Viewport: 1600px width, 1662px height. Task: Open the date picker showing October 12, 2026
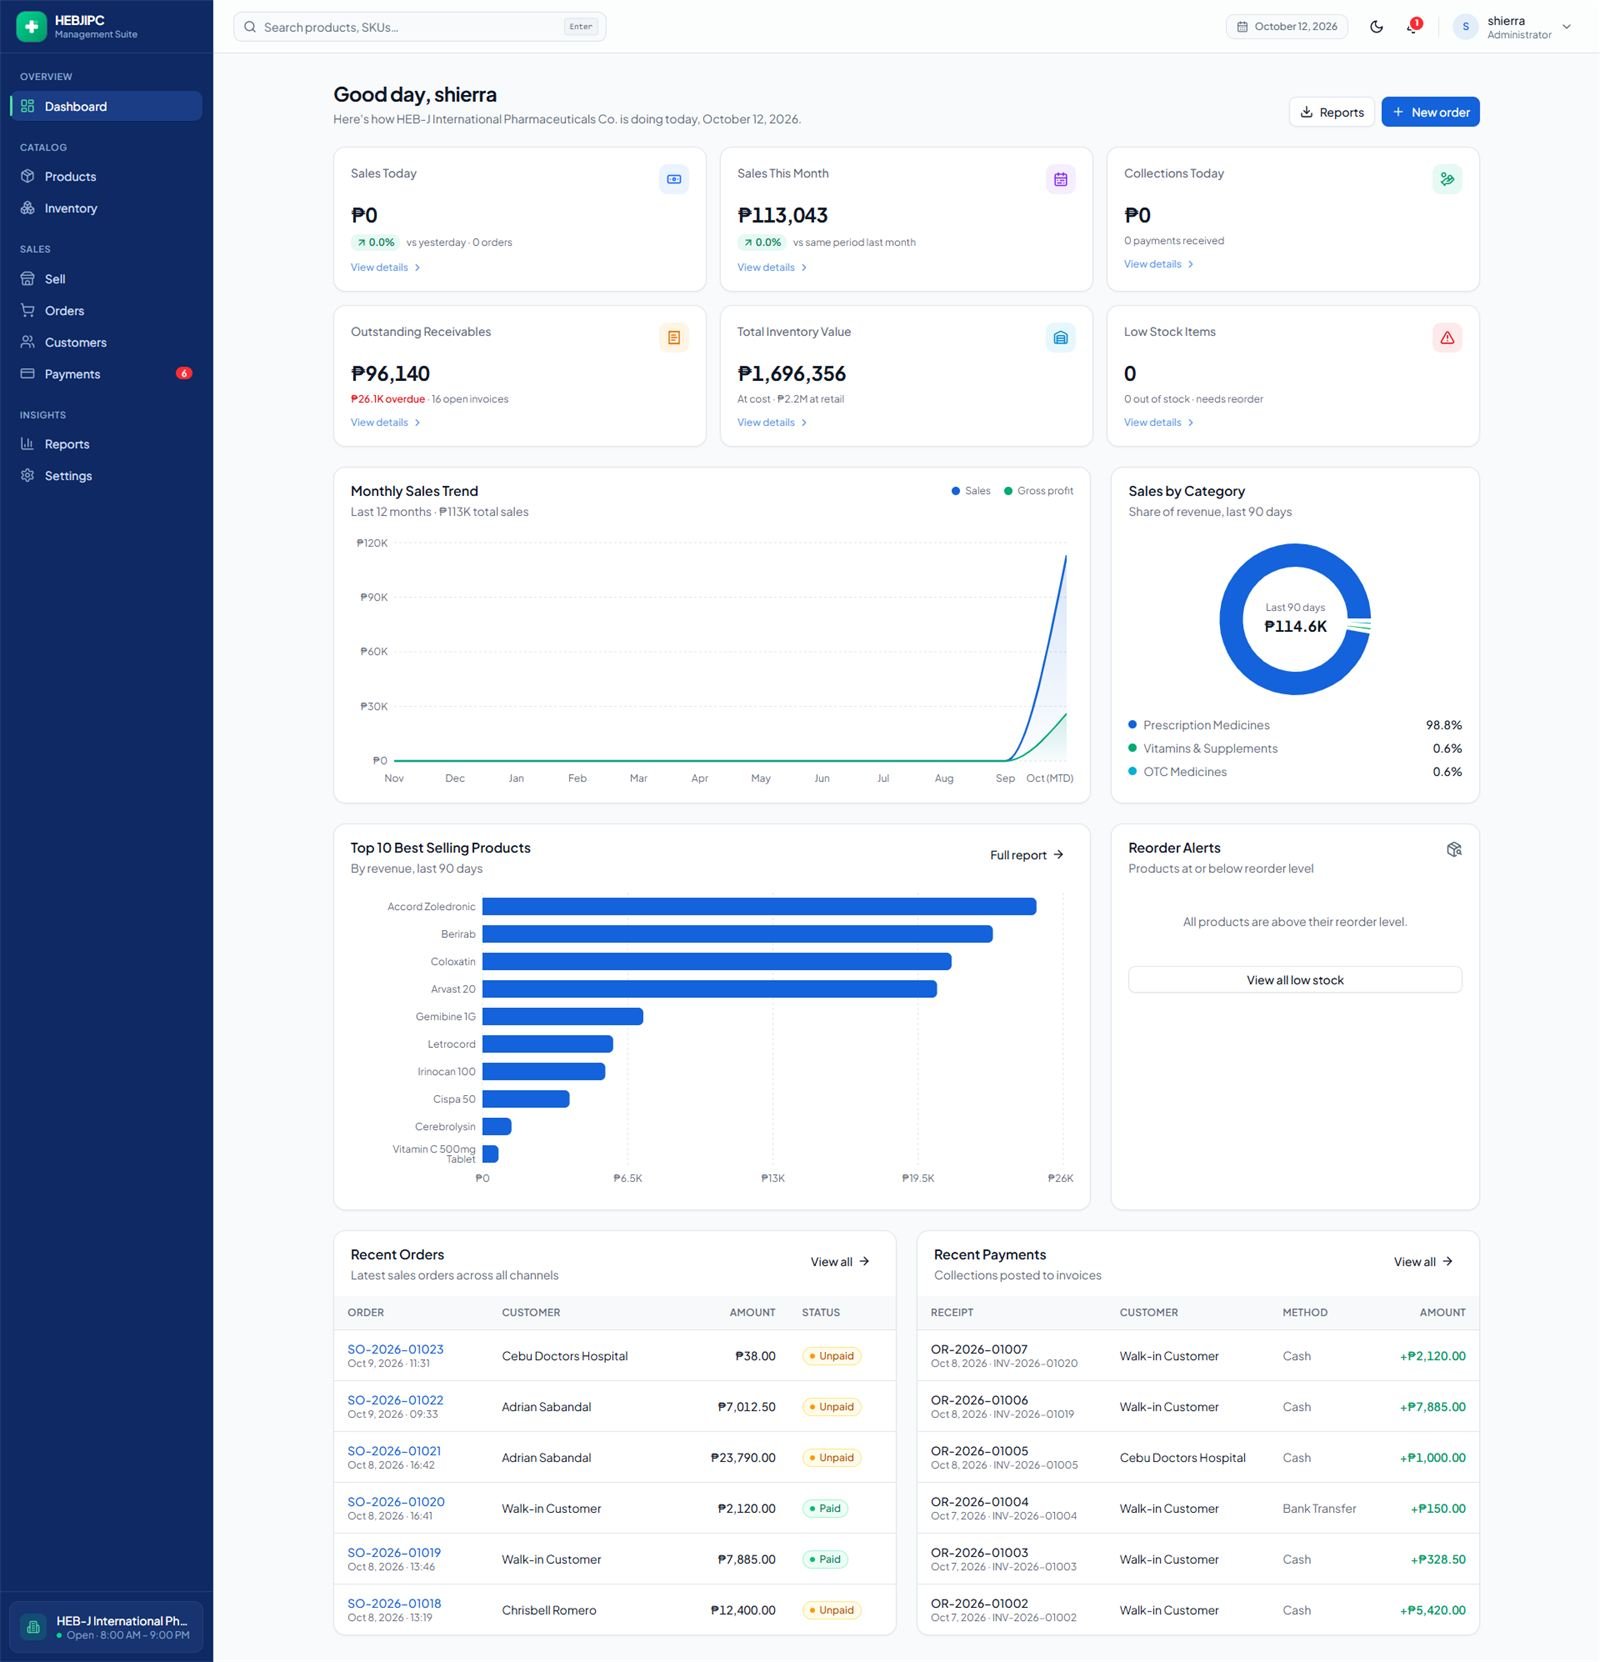pos(1287,27)
